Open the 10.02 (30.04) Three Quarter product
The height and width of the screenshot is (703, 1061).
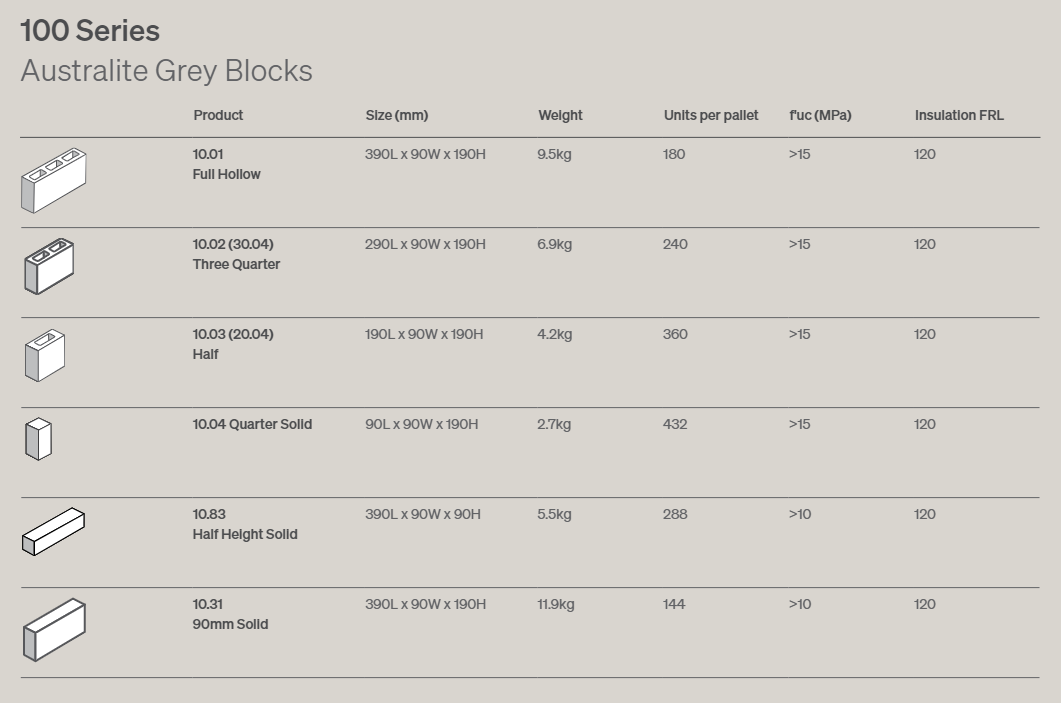[236, 254]
